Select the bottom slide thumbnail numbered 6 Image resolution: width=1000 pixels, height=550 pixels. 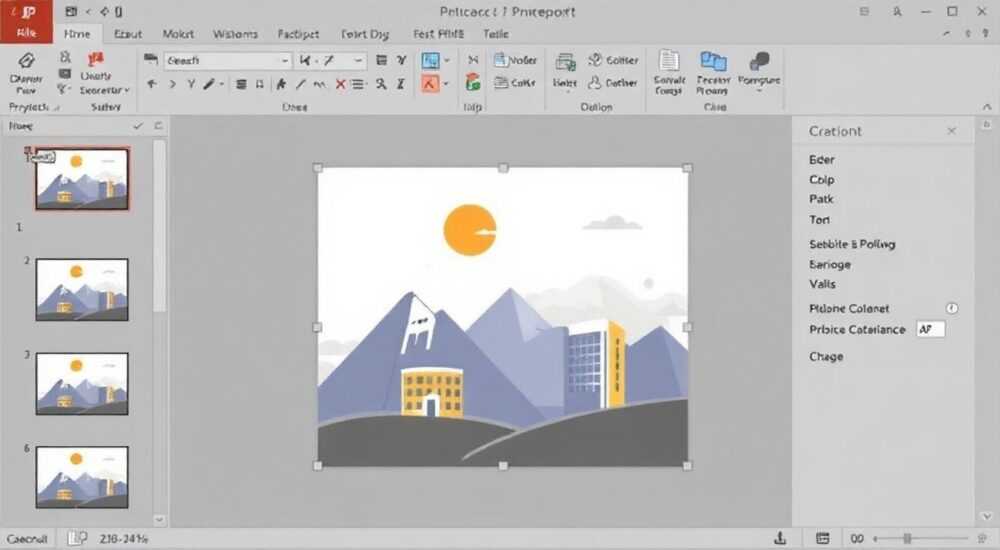[x=82, y=477]
